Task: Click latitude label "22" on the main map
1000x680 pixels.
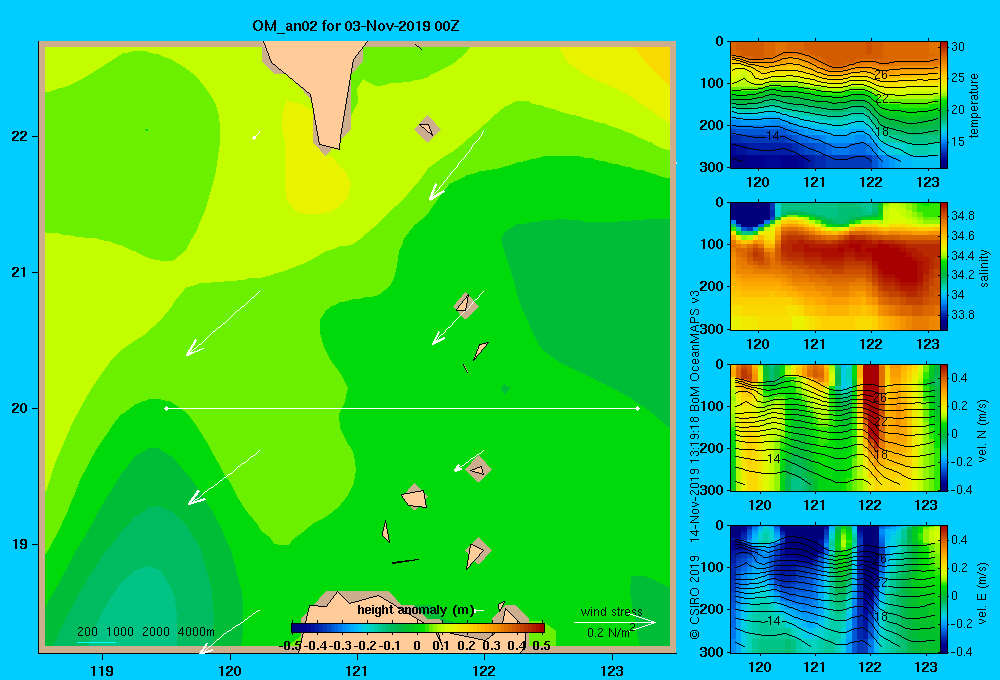Action: 20,136
